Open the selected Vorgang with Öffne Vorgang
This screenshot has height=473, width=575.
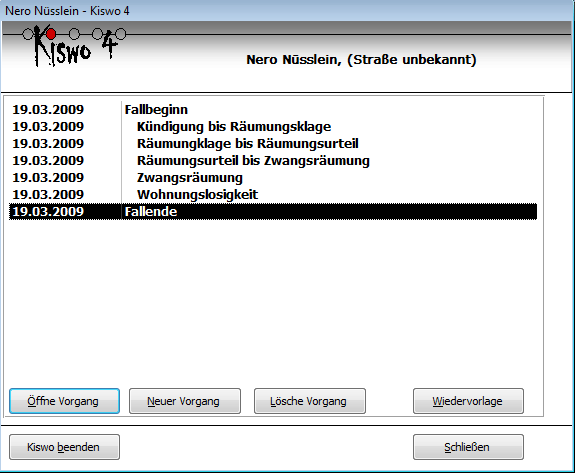(64, 401)
